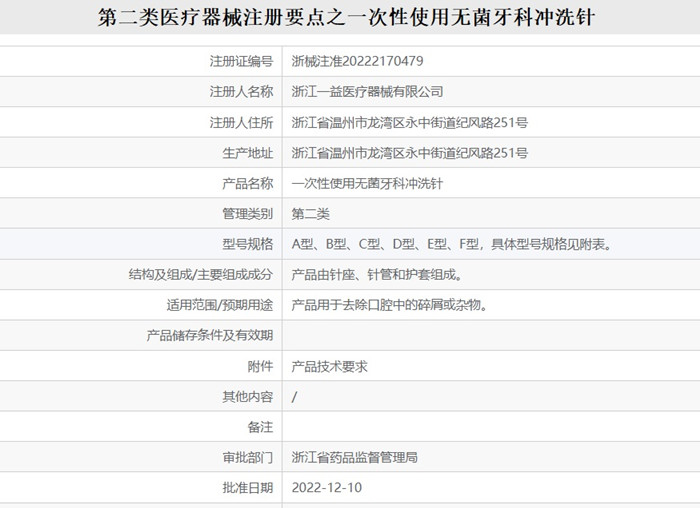The width and height of the screenshot is (700, 508).
Task: Select the address in the 生产地址 row
Action: [410, 153]
